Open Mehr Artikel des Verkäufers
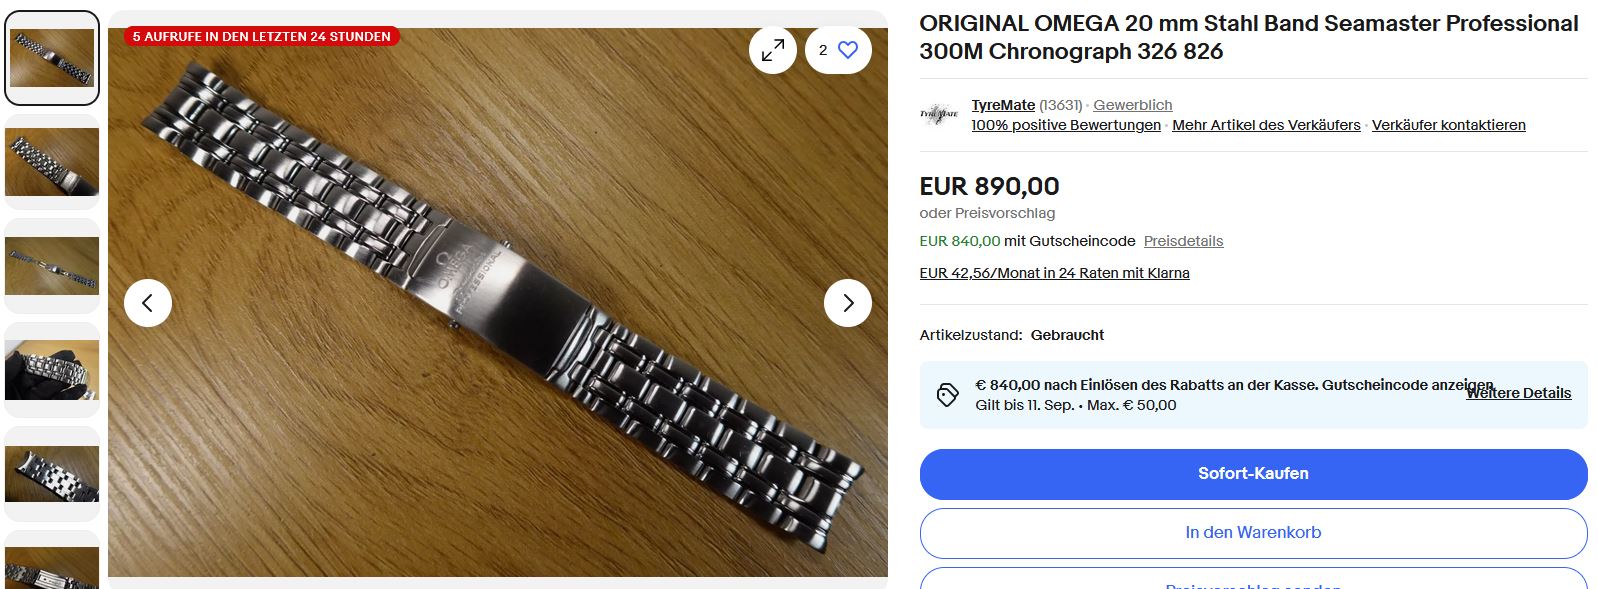 coord(1266,125)
